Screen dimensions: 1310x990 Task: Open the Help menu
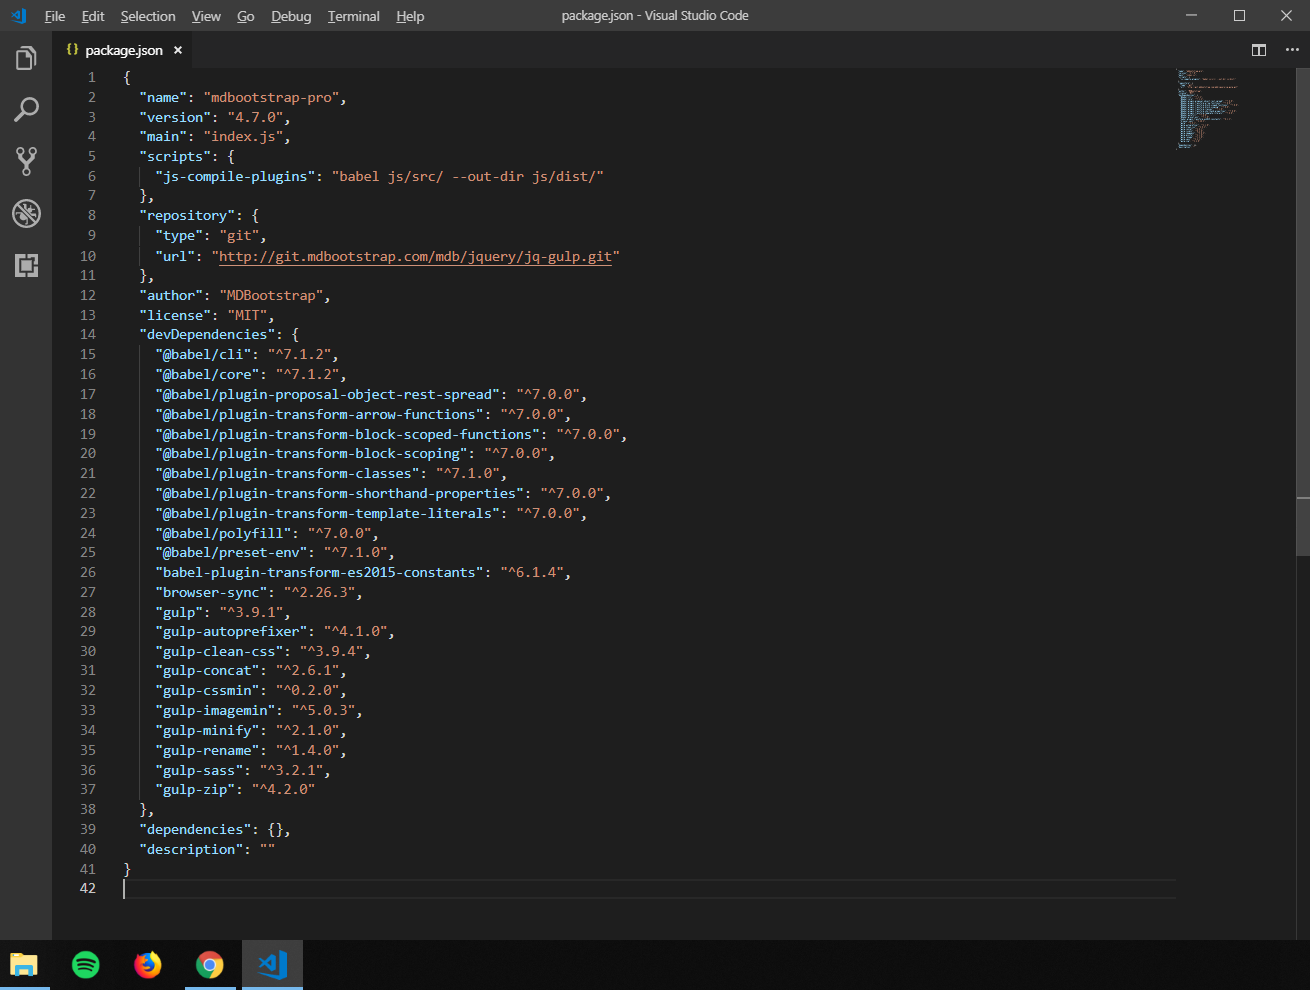click(410, 16)
